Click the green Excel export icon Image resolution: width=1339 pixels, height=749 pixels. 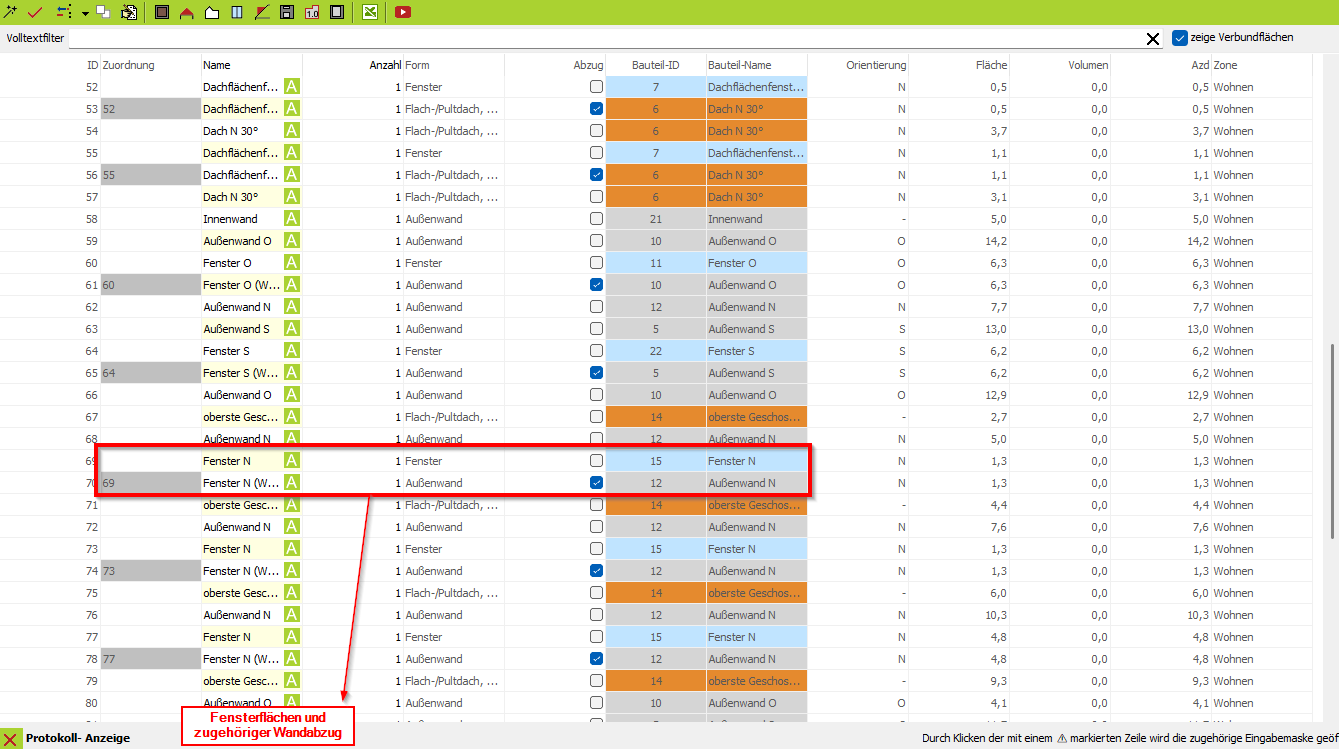(x=370, y=12)
